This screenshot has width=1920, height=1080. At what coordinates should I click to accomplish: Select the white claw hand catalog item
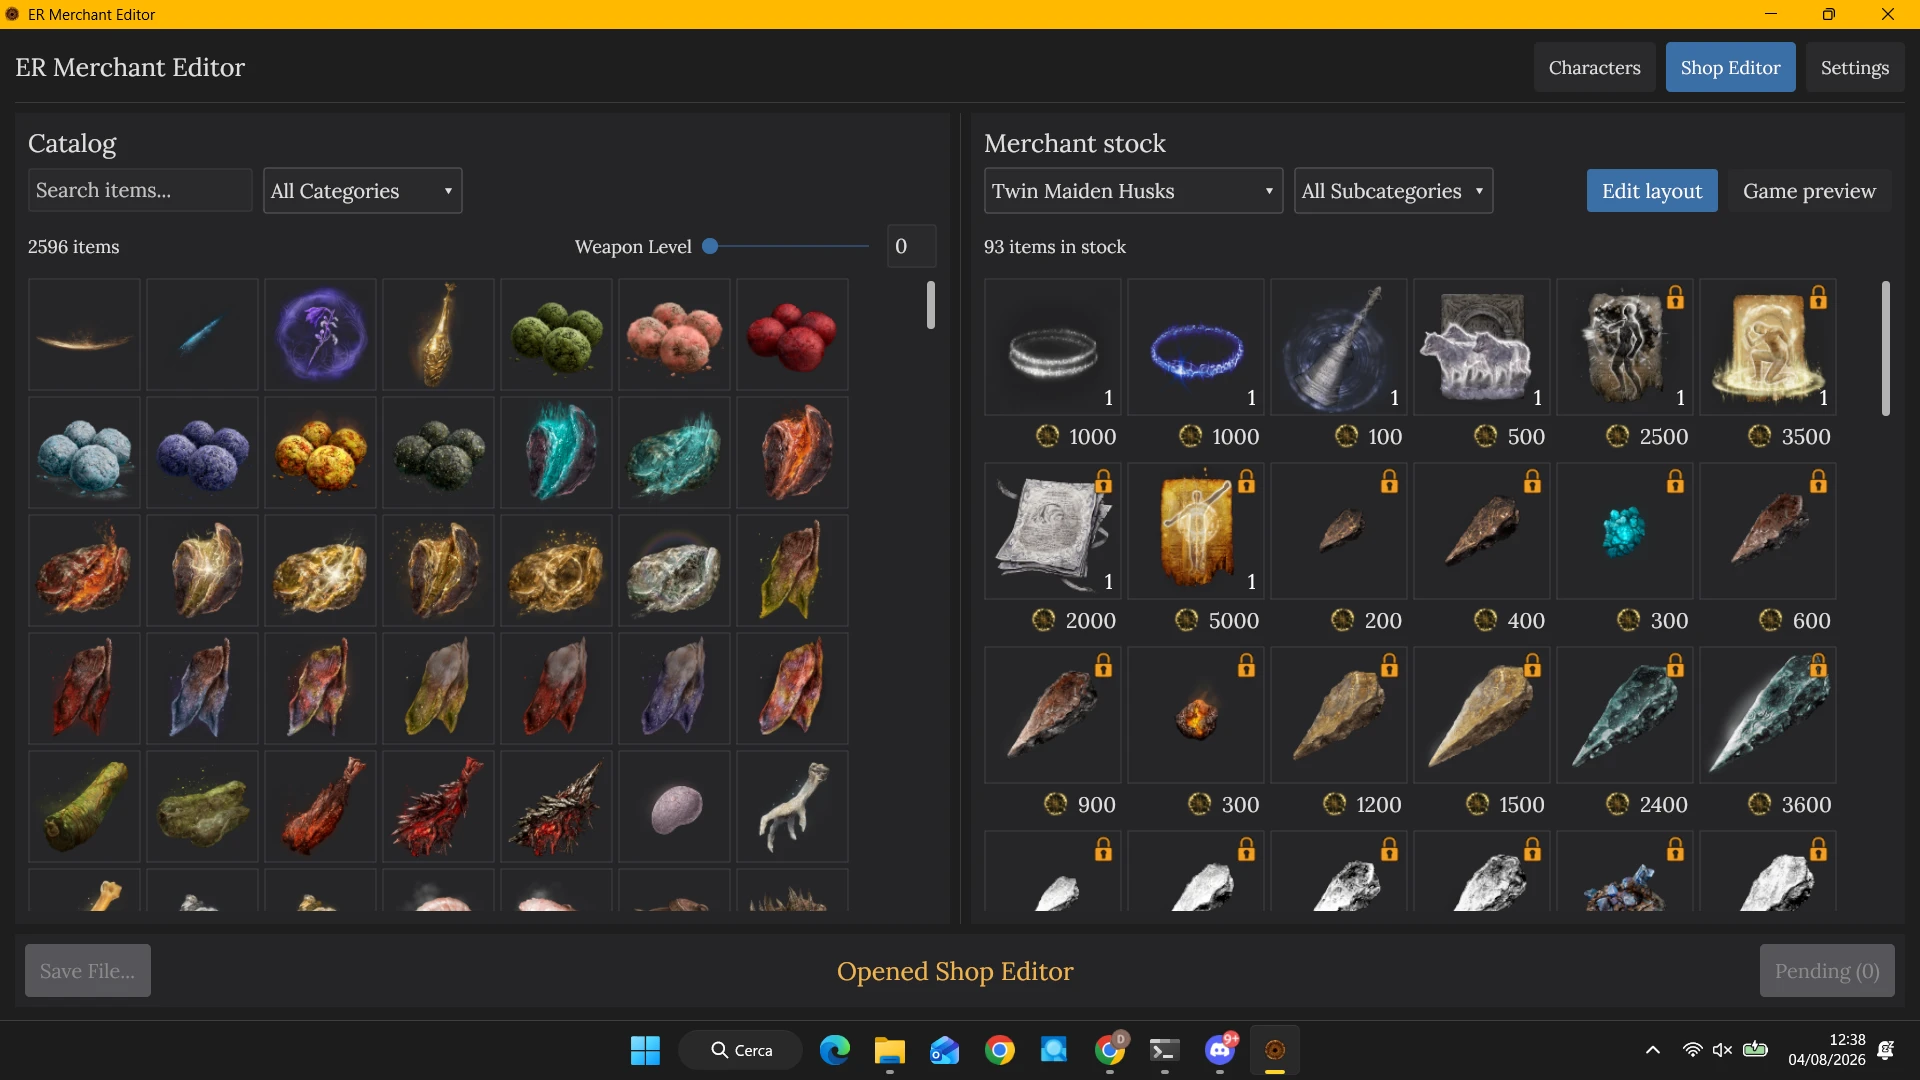pyautogui.click(x=792, y=806)
